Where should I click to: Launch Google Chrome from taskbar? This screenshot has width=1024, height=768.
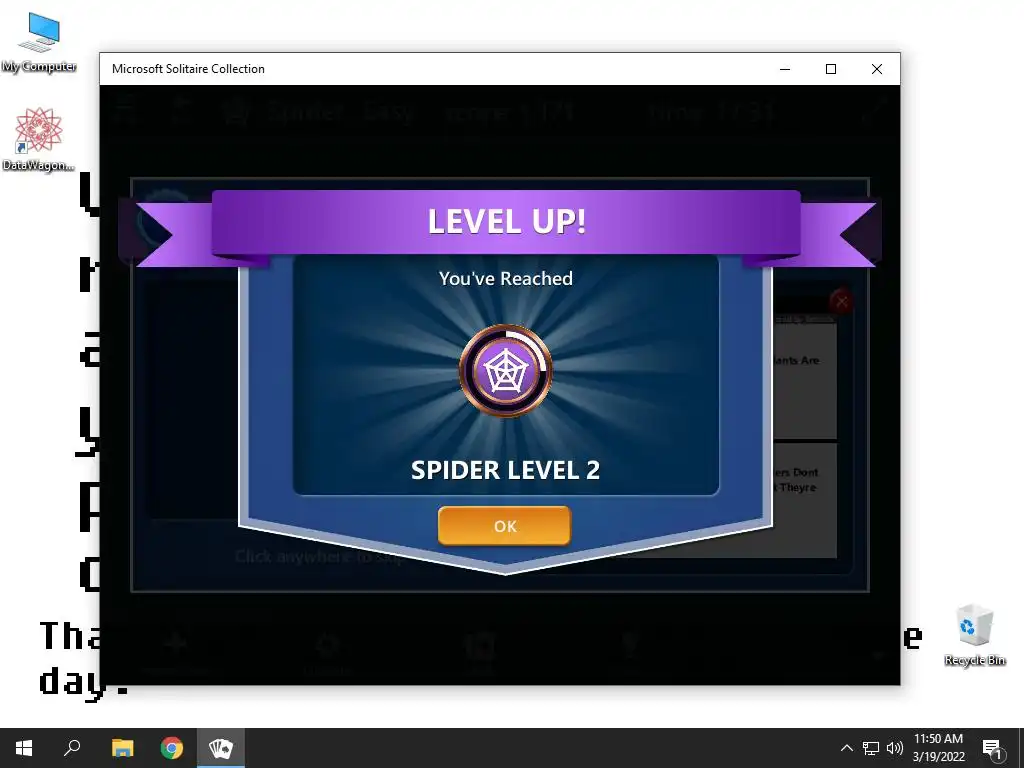[x=172, y=748]
